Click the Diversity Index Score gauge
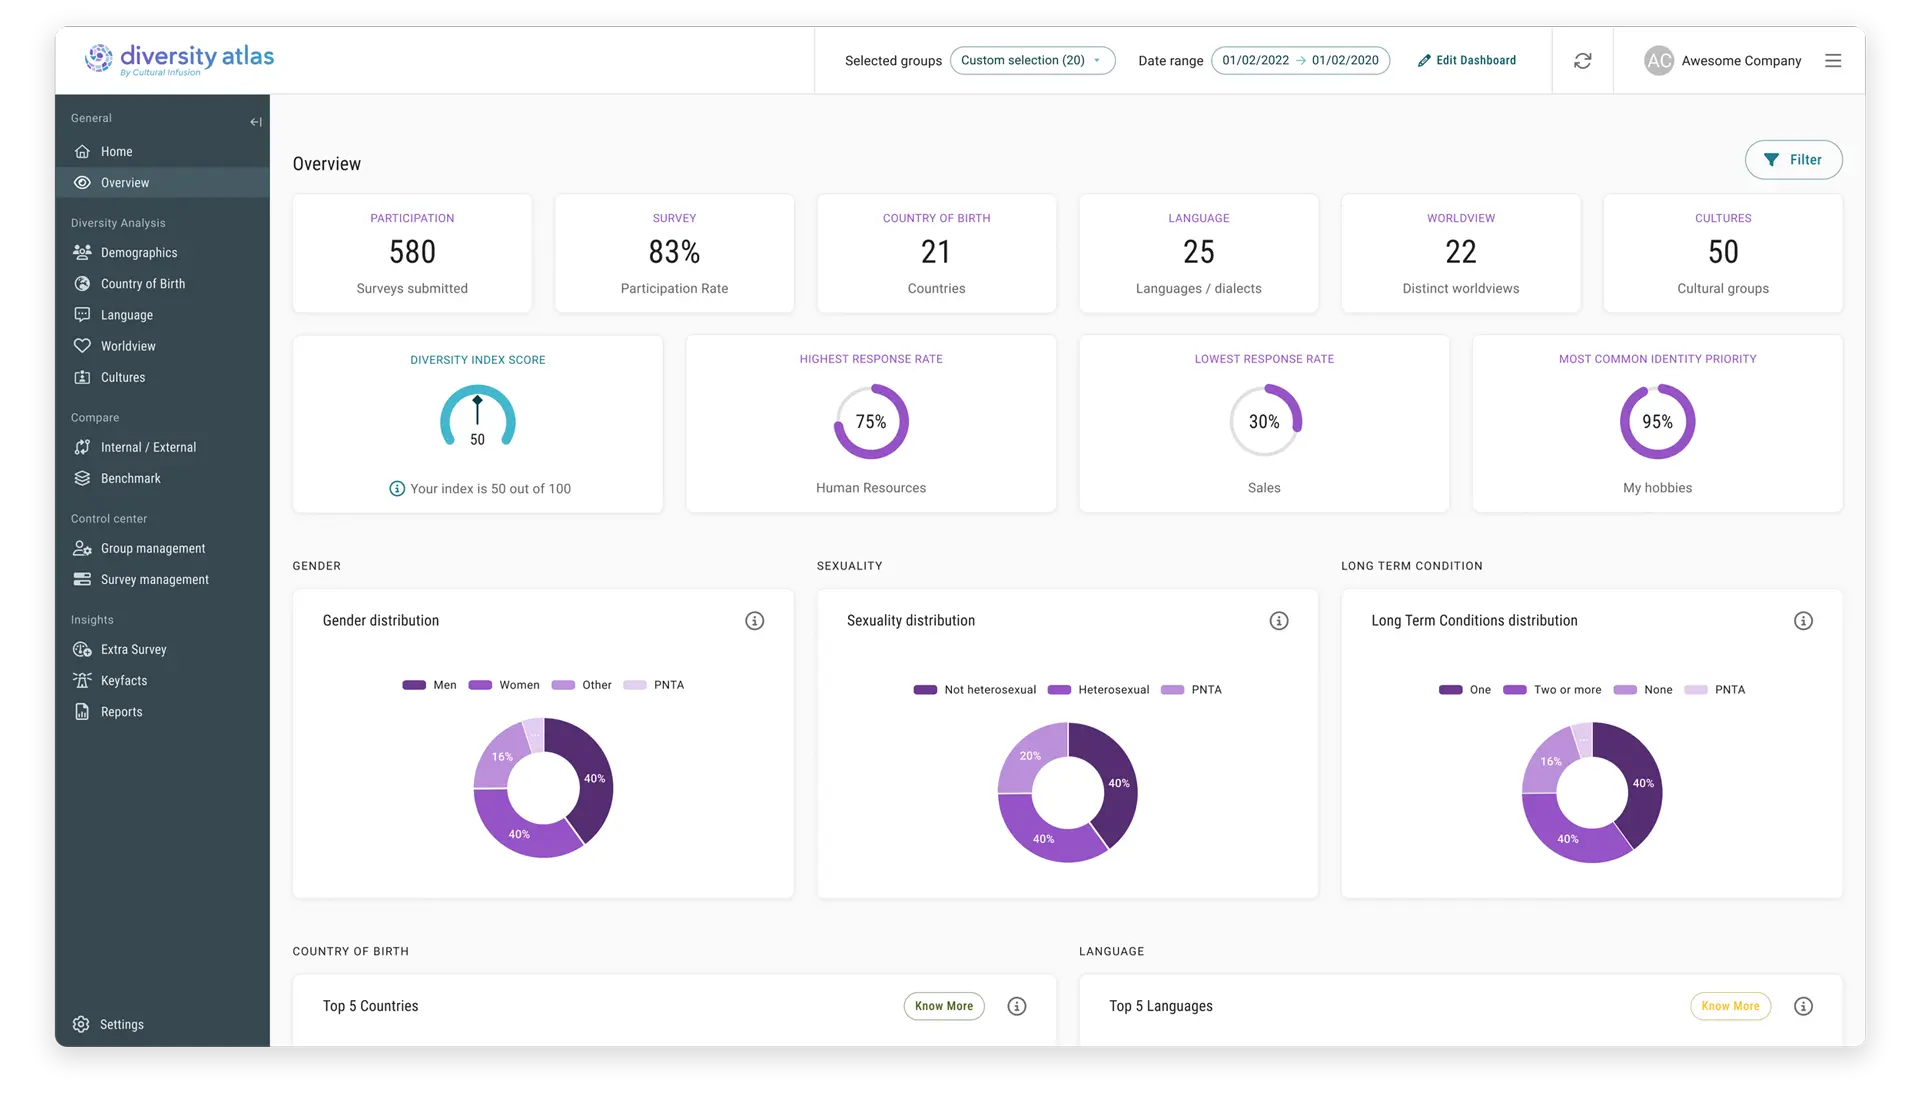Image resolution: width=1920 pixels, height=1098 pixels. pos(478,416)
